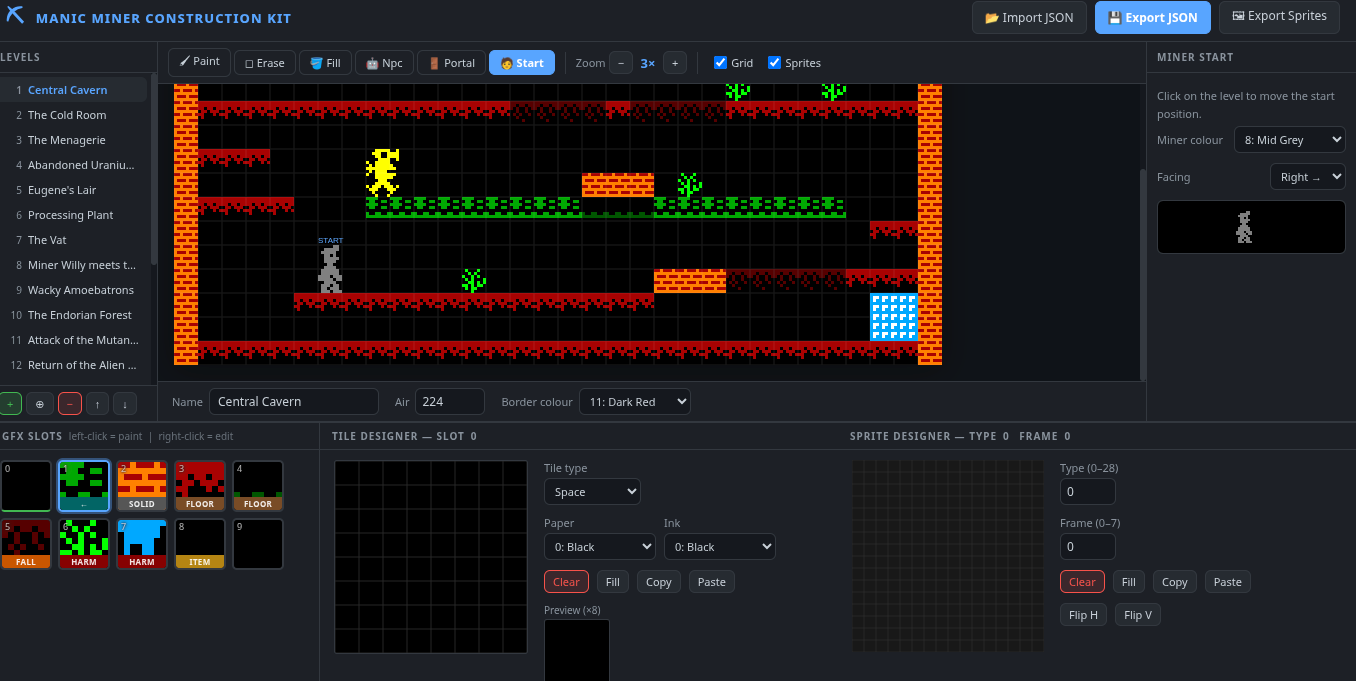The height and width of the screenshot is (681, 1356).
Task: Click the grey miner START sprite
Action: pos(330,269)
